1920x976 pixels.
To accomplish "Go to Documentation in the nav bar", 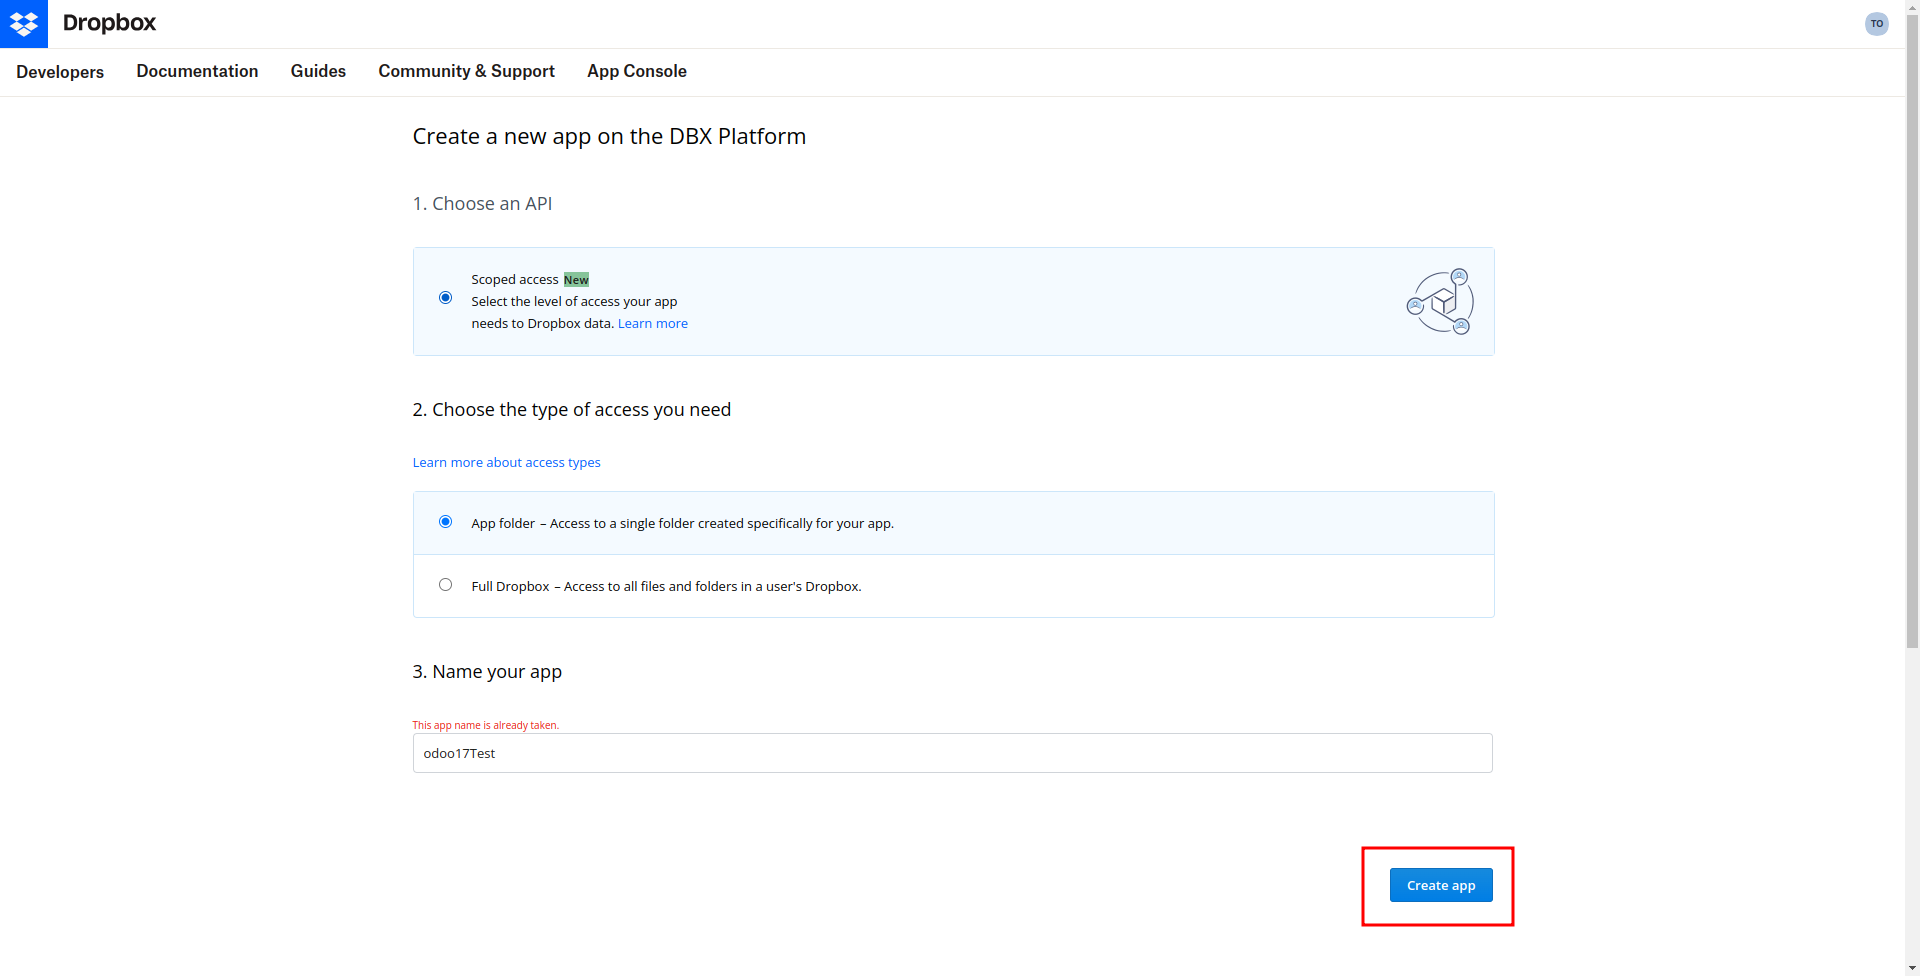I will click(x=197, y=71).
